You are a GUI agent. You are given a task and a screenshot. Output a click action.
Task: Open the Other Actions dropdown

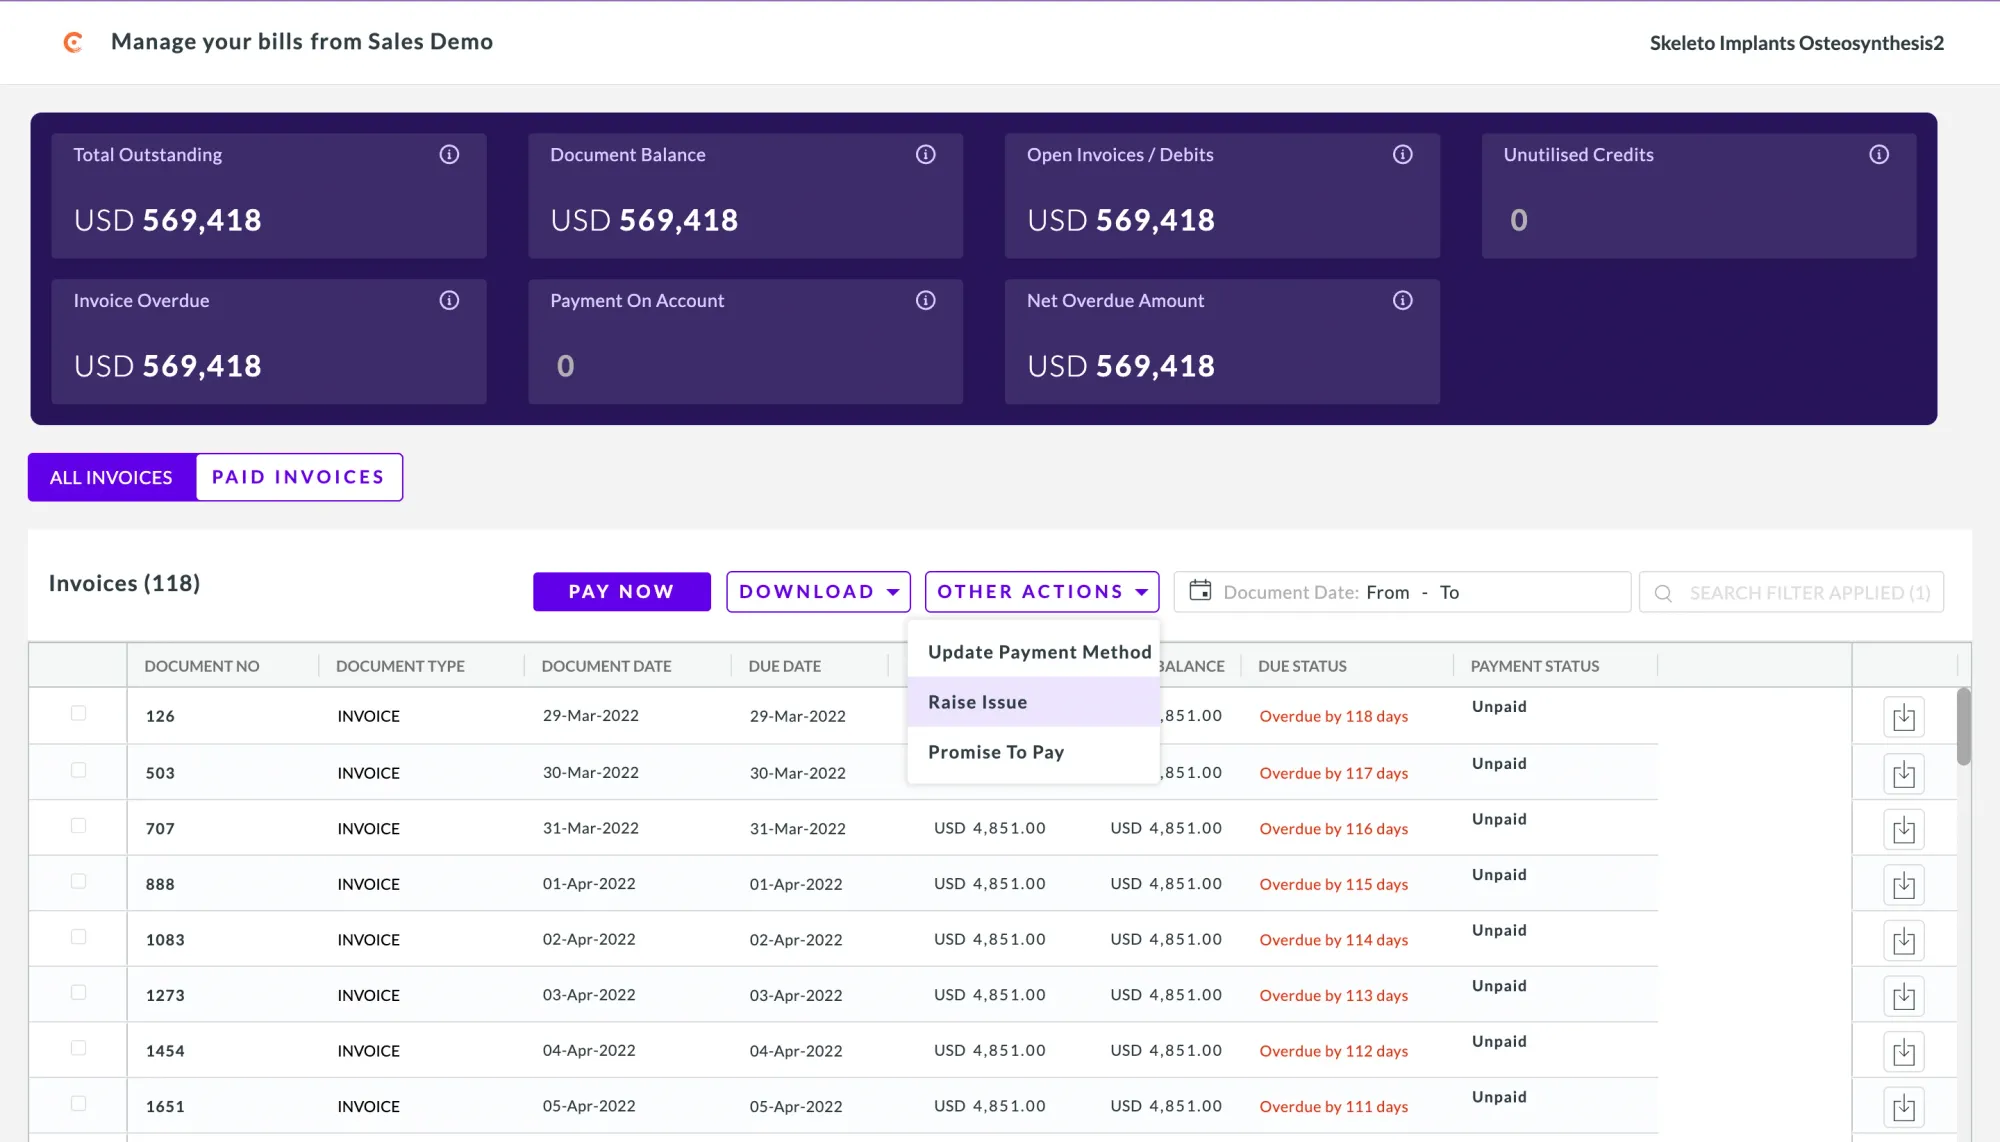tap(1041, 591)
